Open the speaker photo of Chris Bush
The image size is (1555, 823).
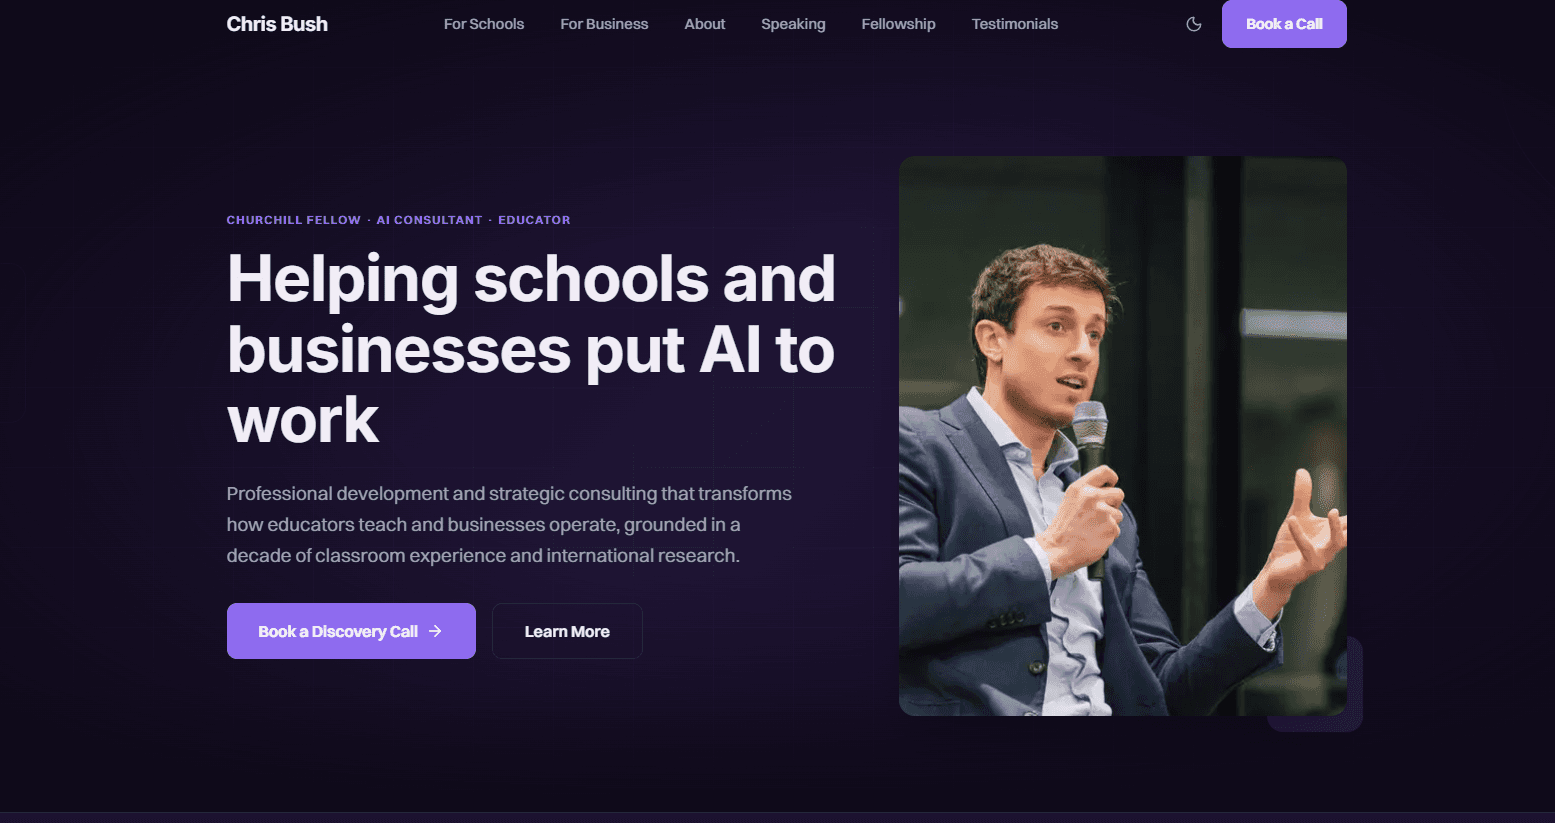point(1123,436)
